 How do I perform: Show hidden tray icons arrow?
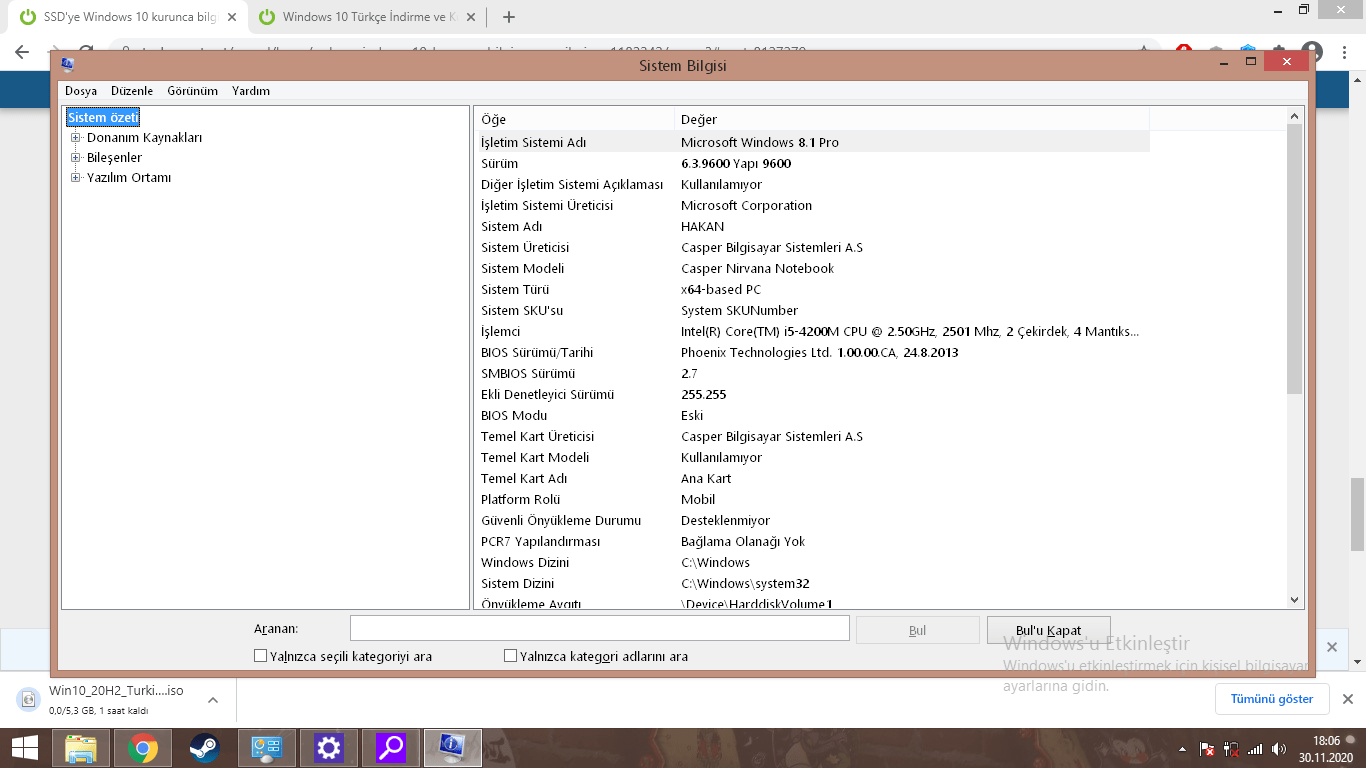(1183, 749)
